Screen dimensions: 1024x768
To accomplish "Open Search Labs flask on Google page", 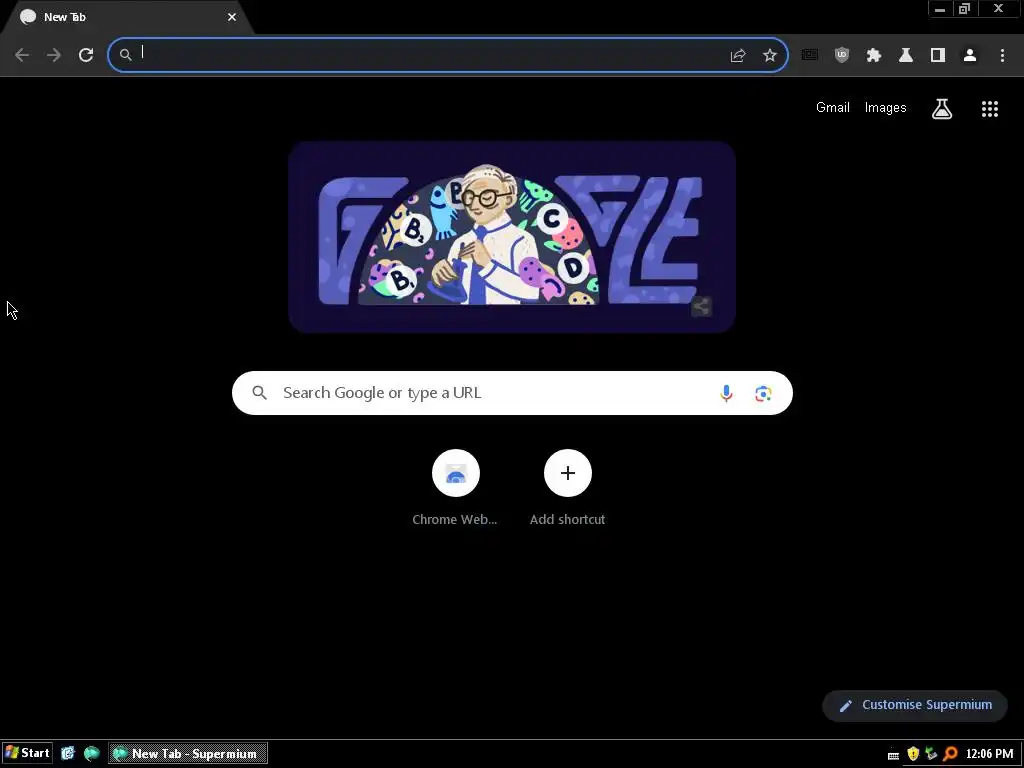I will tap(942, 108).
